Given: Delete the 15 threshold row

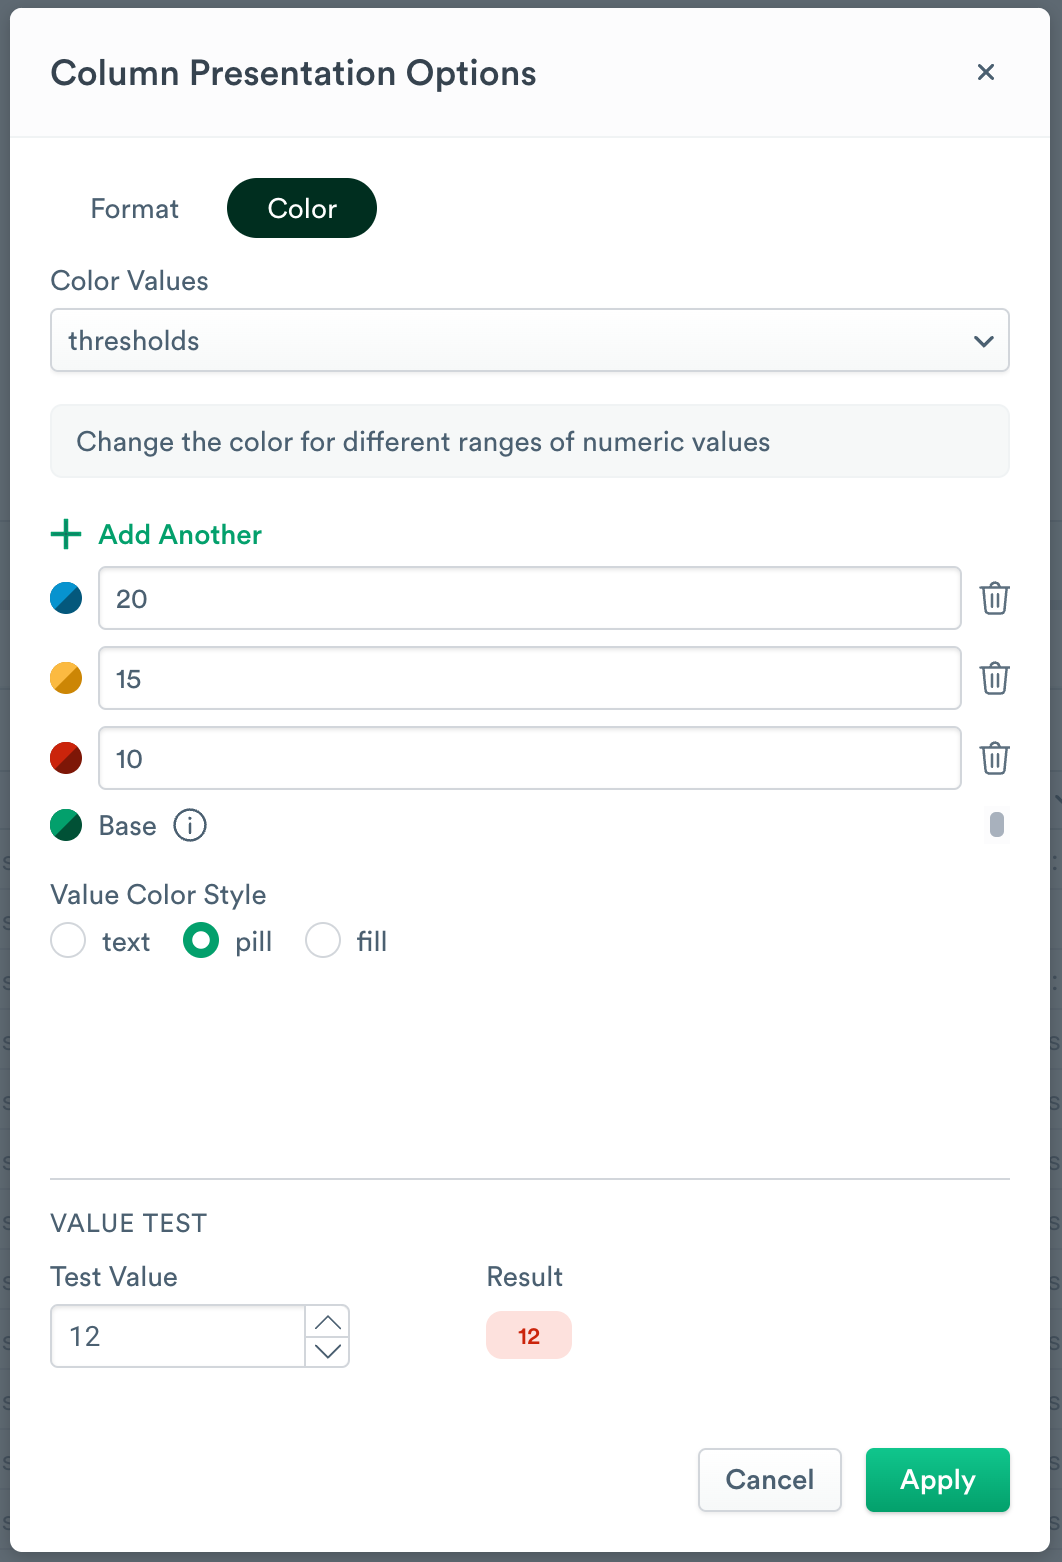Looking at the screenshot, I should pyautogui.click(x=994, y=678).
